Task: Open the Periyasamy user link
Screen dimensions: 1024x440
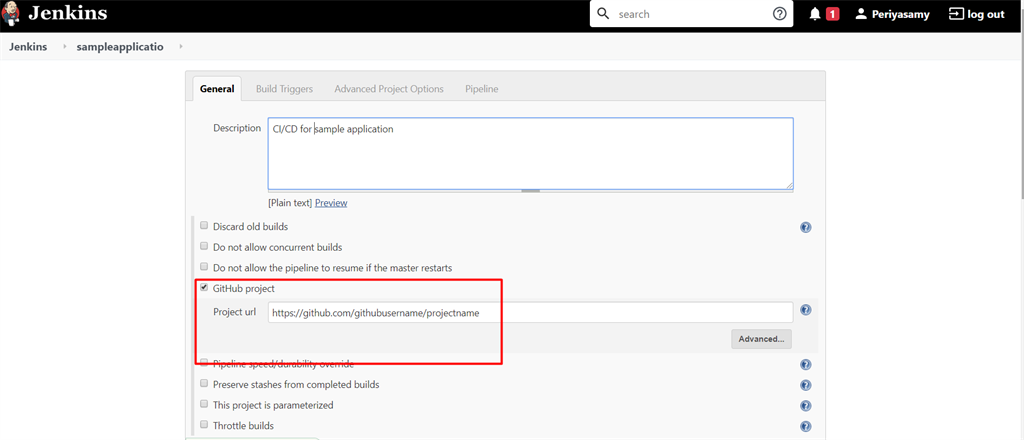Action: pyautogui.click(x=901, y=14)
